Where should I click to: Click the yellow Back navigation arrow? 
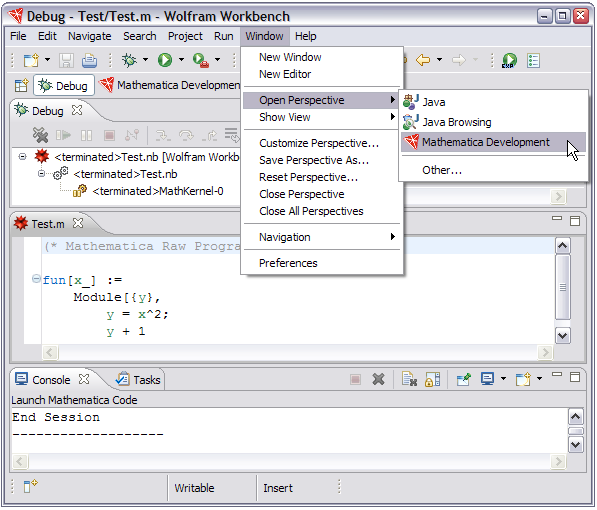[x=423, y=59]
